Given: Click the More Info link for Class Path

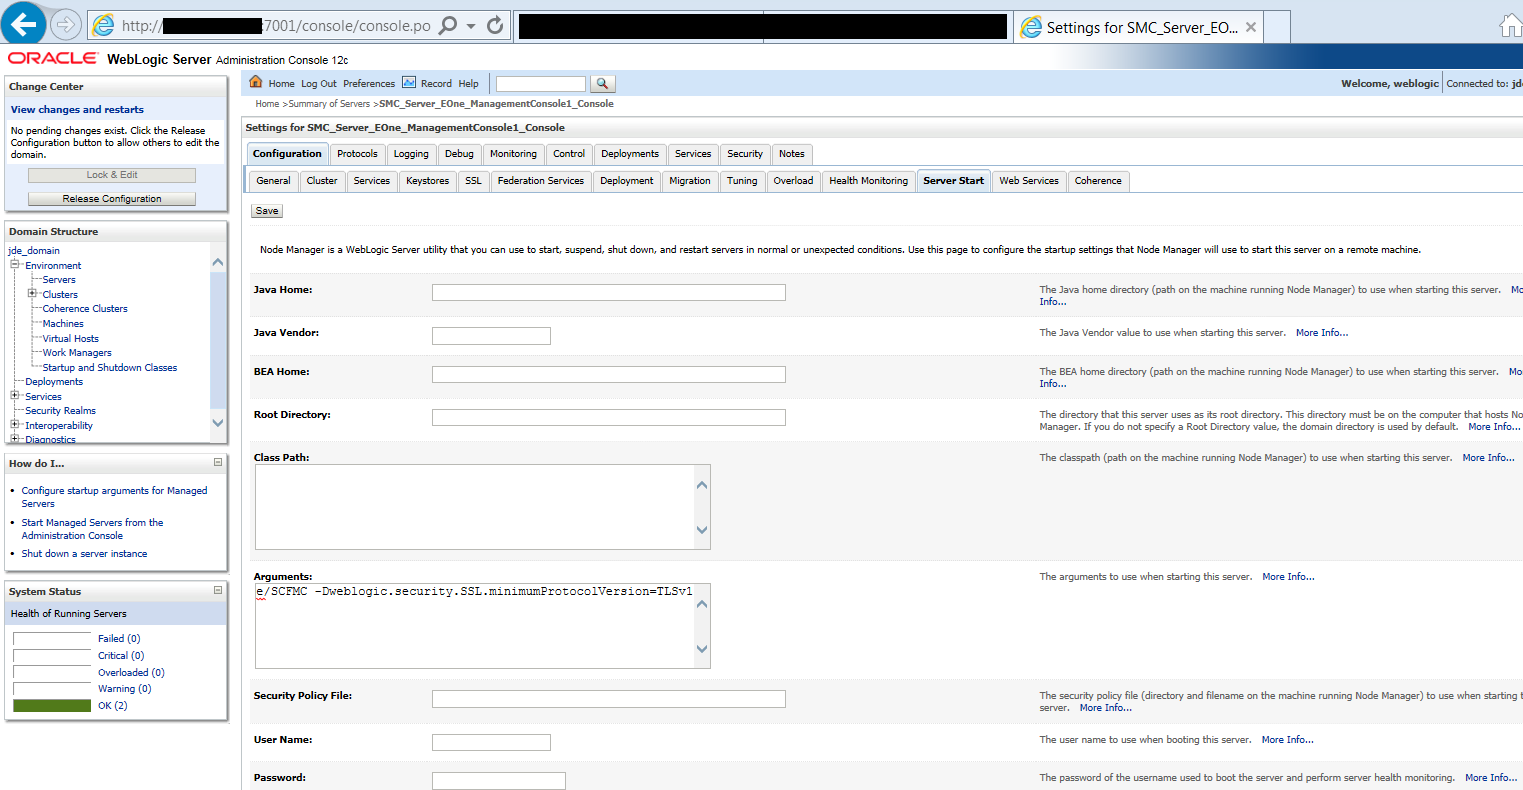Looking at the screenshot, I should [1489, 458].
